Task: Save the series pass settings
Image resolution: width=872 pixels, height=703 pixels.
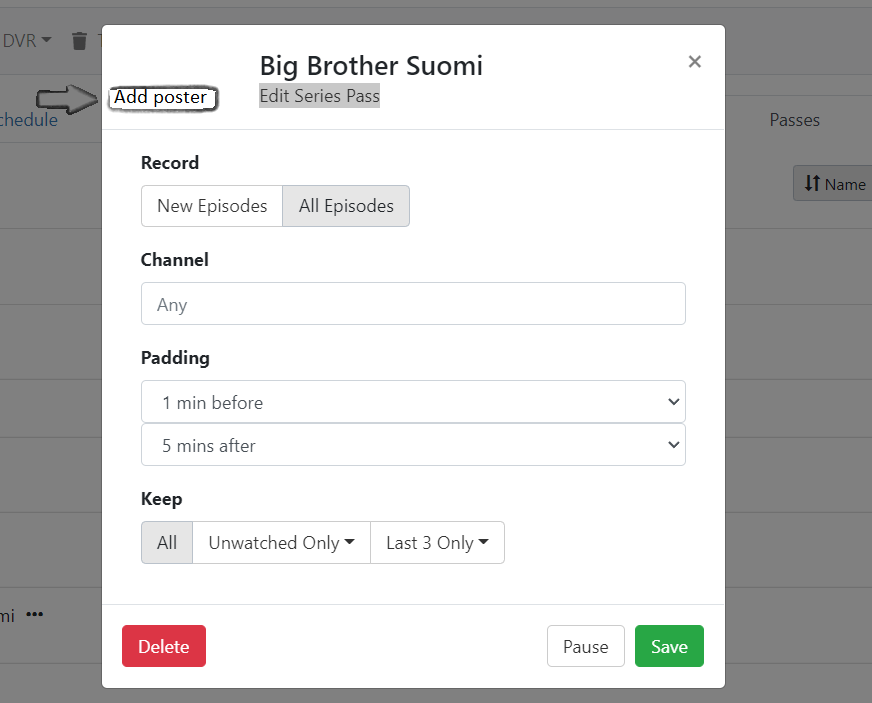Action: pos(669,646)
